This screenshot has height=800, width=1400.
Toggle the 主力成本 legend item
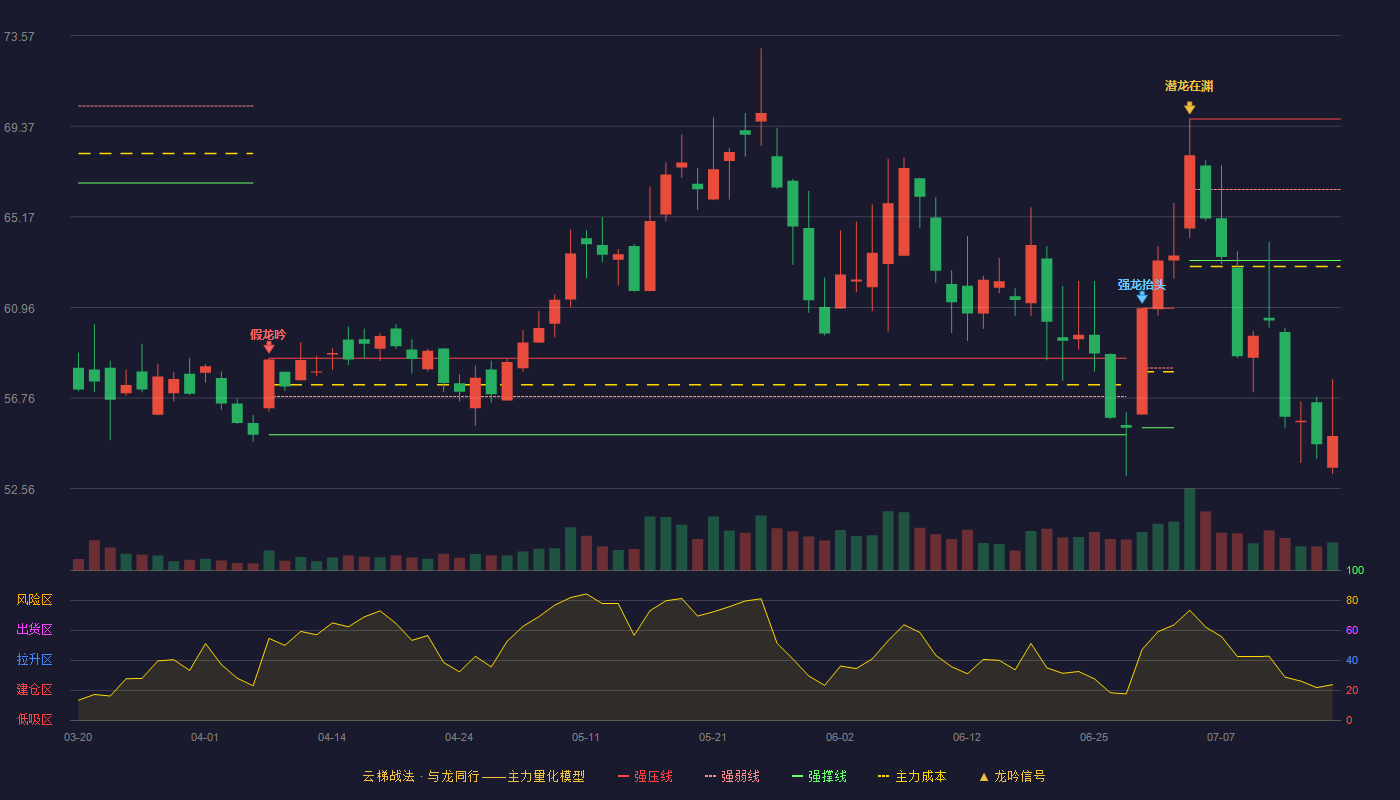point(911,776)
